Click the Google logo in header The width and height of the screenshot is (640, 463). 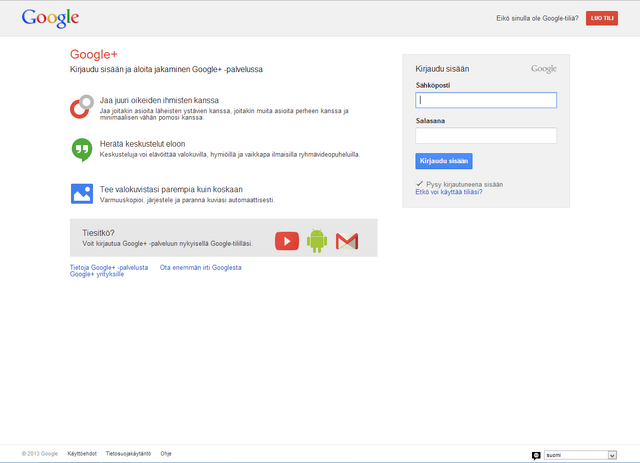[50, 18]
